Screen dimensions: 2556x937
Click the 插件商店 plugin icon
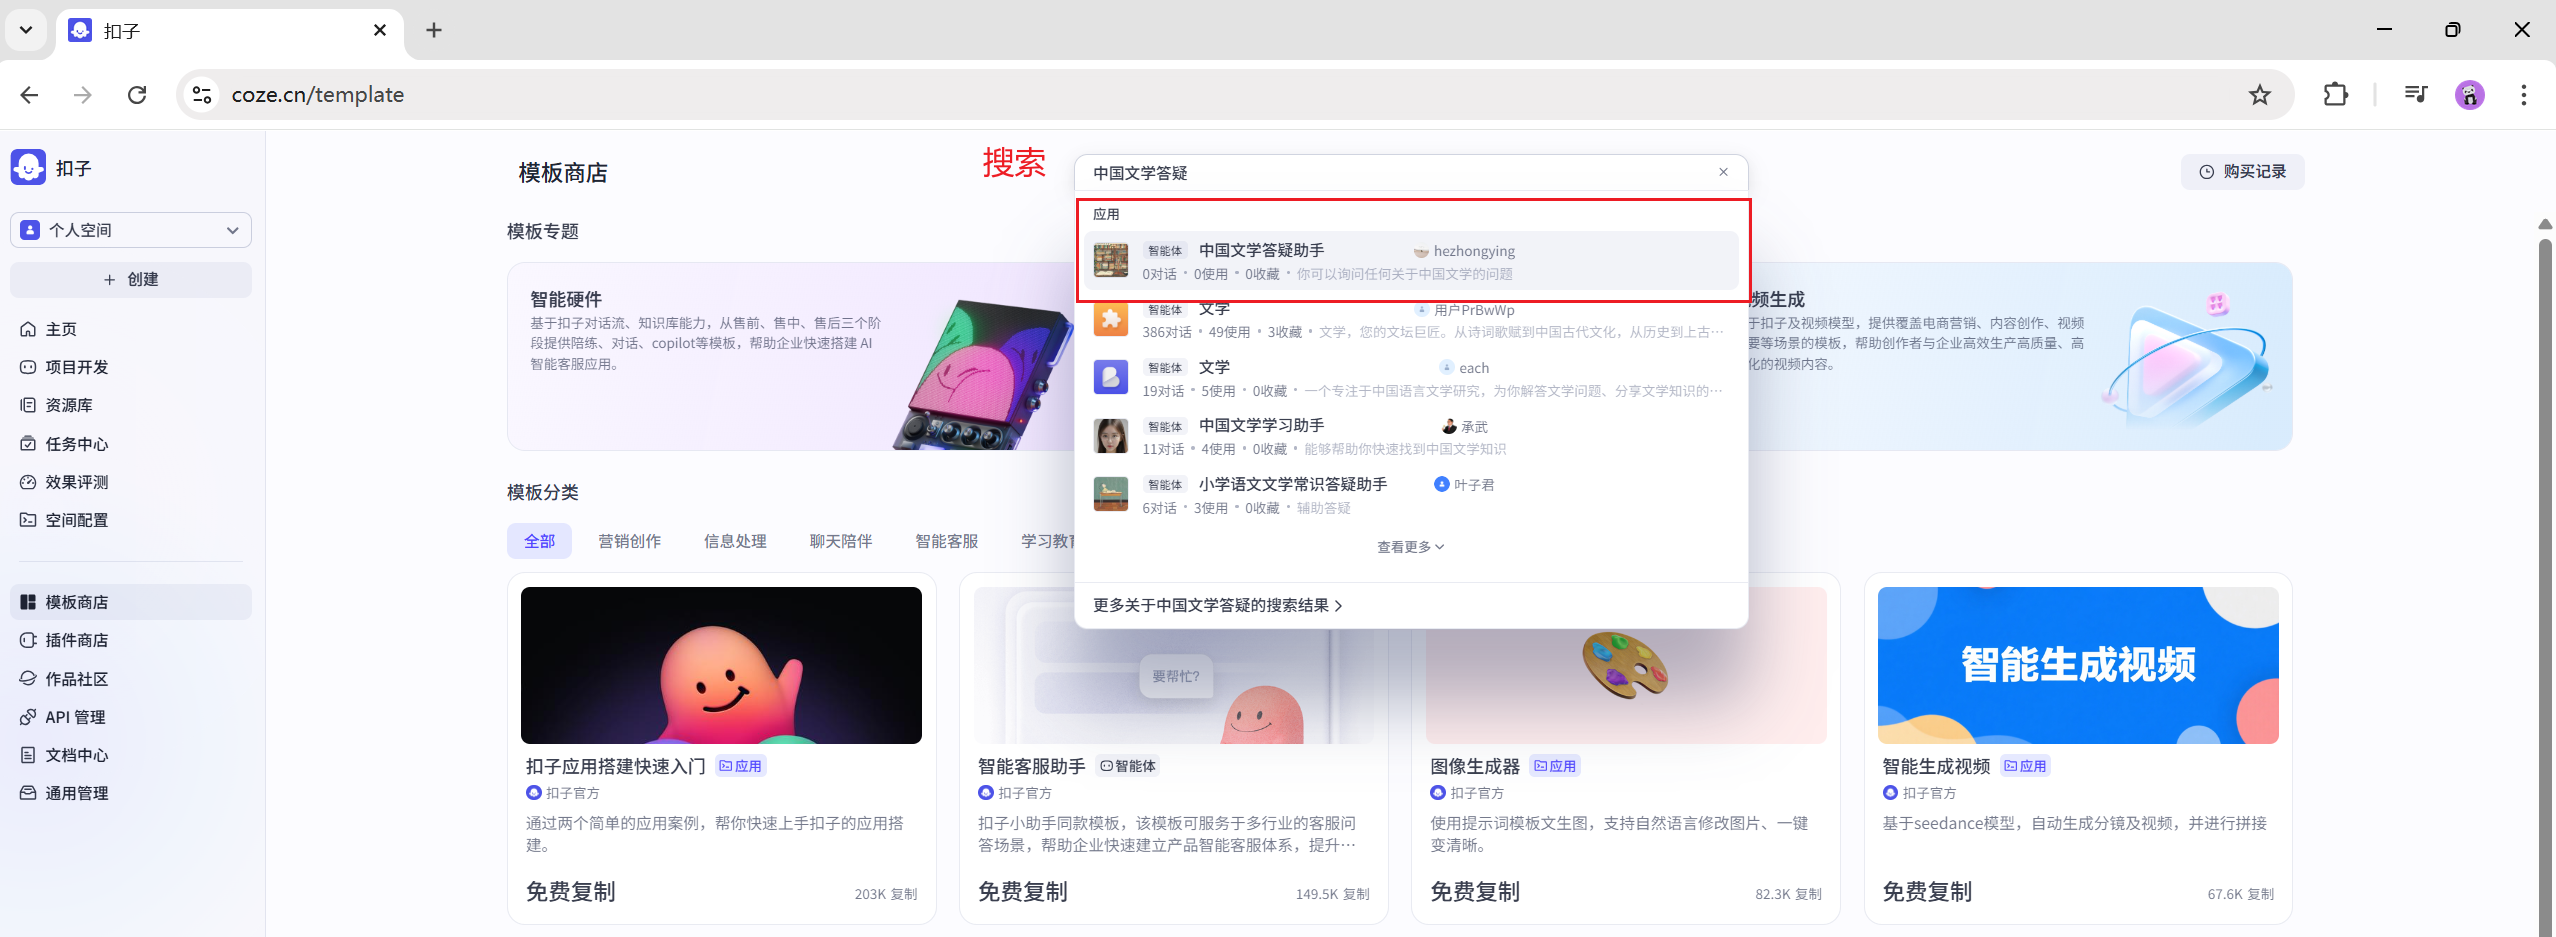pyautogui.click(x=28, y=640)
